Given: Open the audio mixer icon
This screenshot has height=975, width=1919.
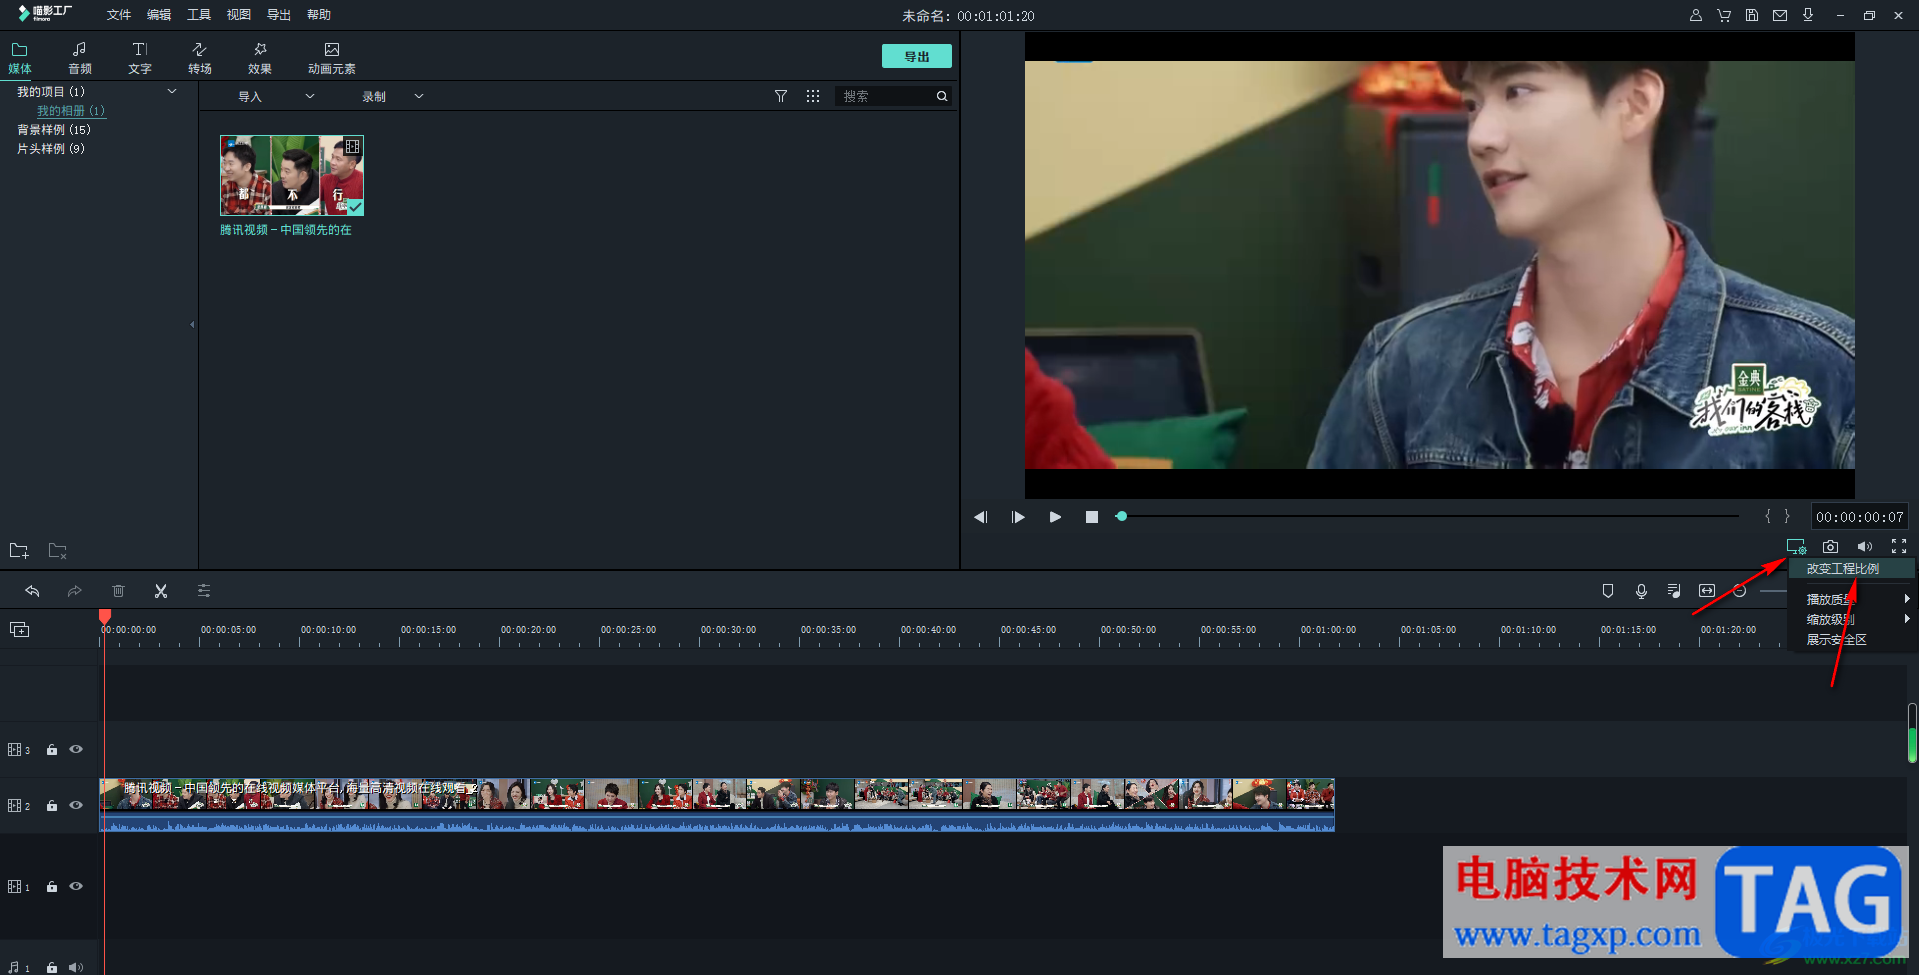Looking at the screenshot, I should (x=1674, y=591).
